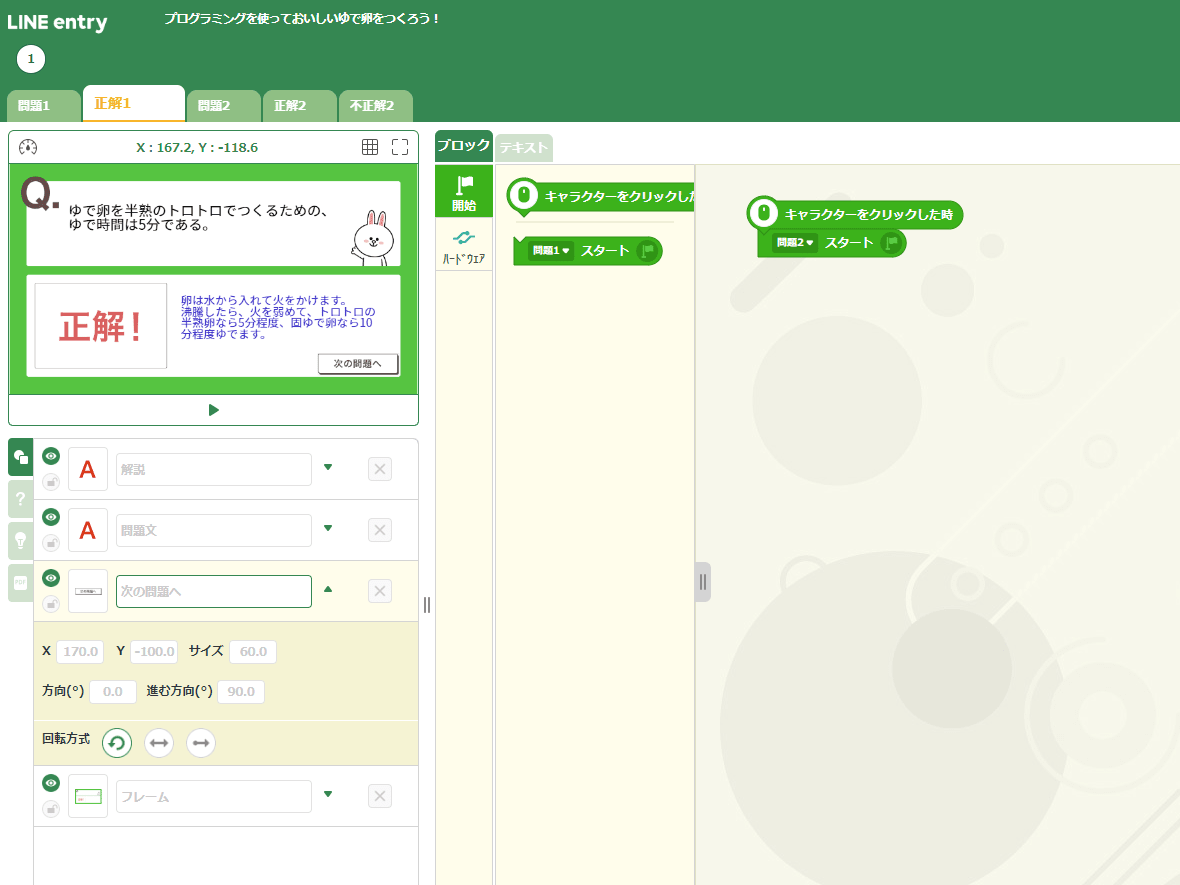The width and height of the screenshot is (1180, 885).
Task: Click the LINE entry logo
Action: [57, 22]
